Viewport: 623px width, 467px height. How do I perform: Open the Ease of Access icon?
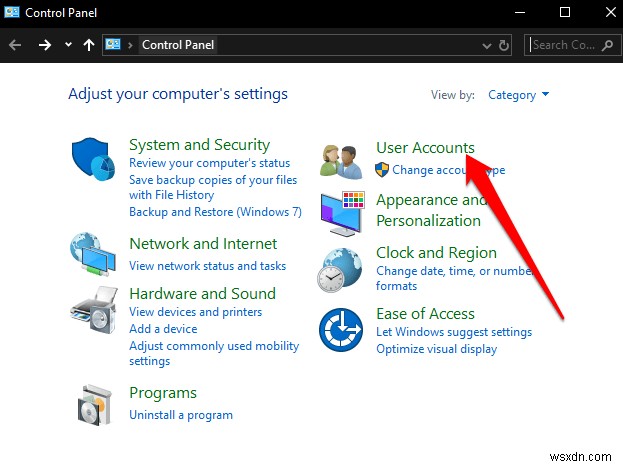click(341, 329)
